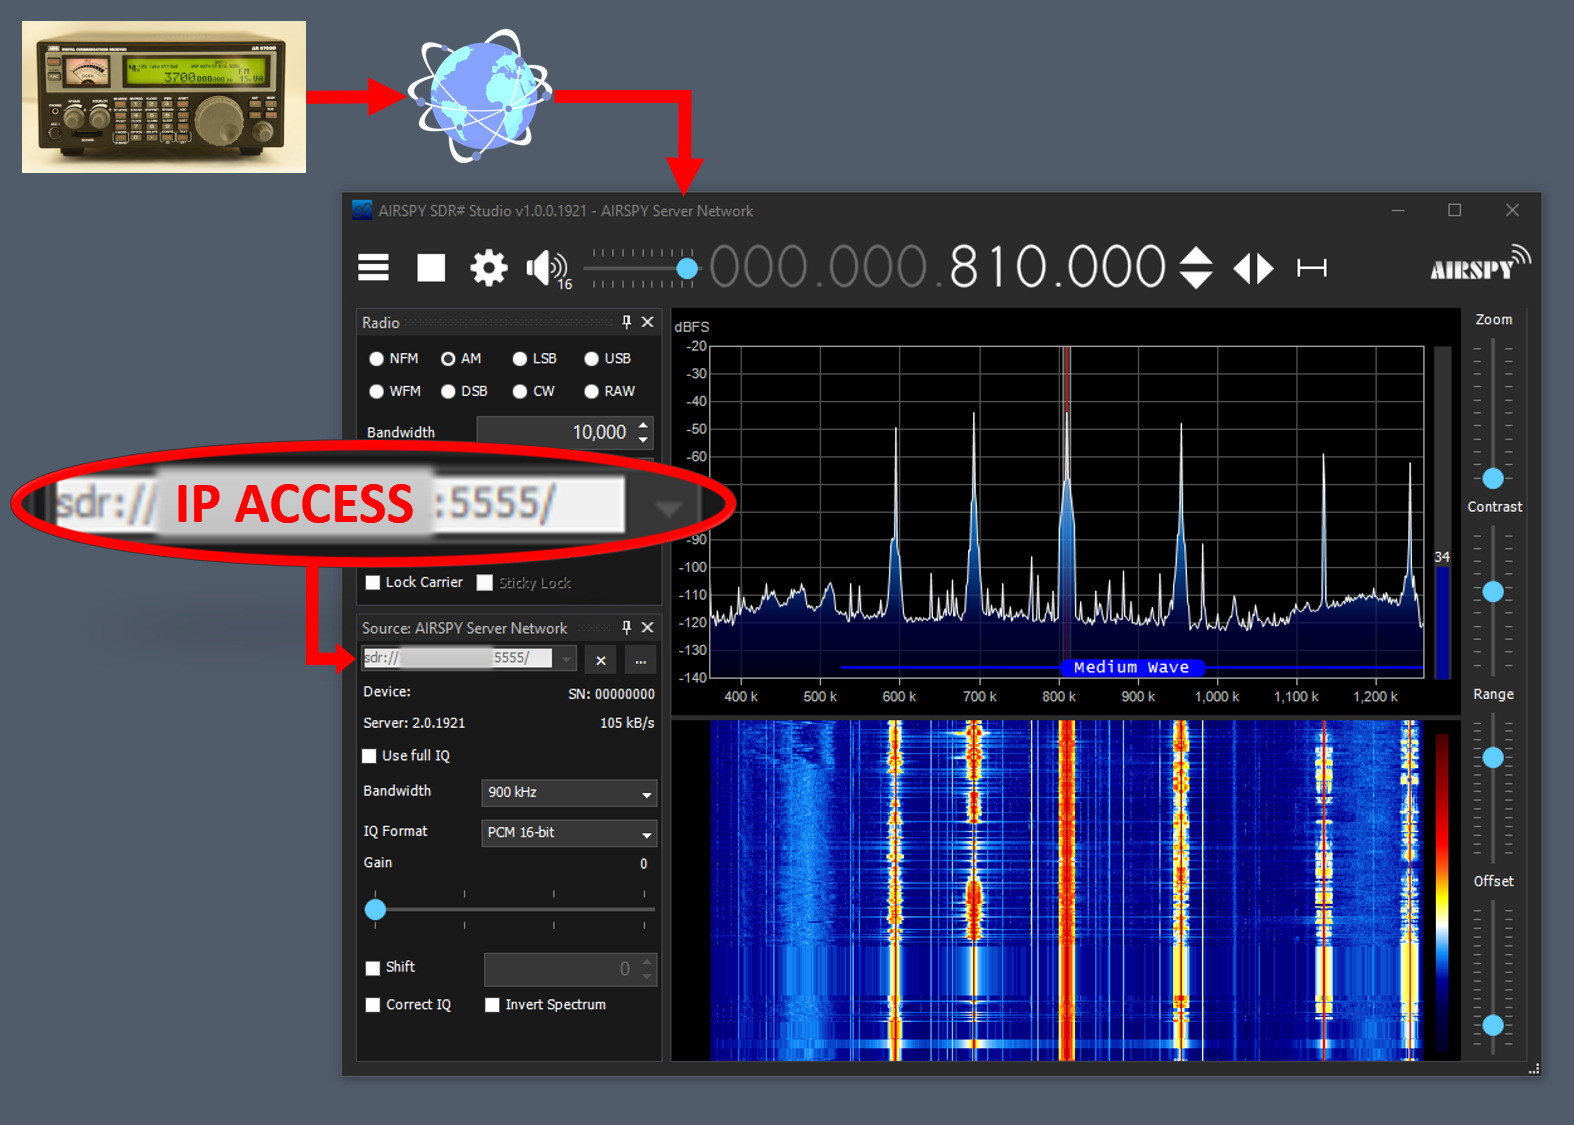Adjust the Zoom slider handle

(x=1493, y=478)
